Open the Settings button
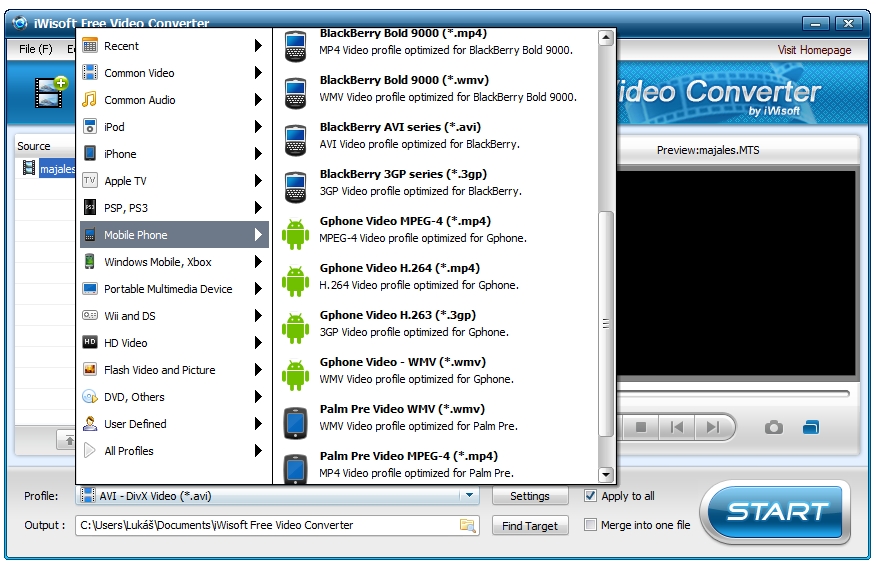The width and height of the screenshot is (876, 566). pos(530,496)
